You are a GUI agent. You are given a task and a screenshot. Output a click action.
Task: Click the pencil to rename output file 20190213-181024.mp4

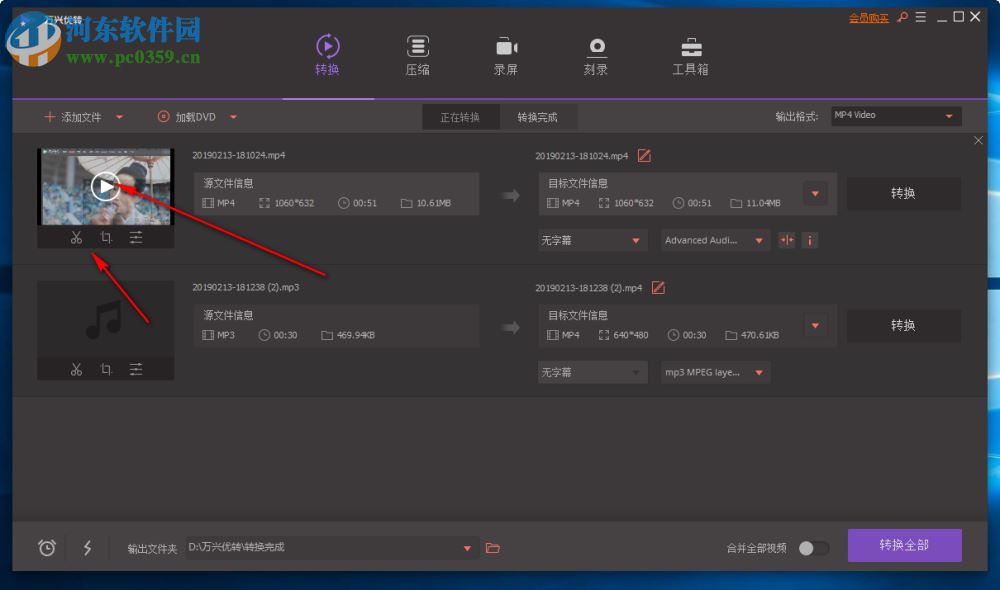pos(644,155)
